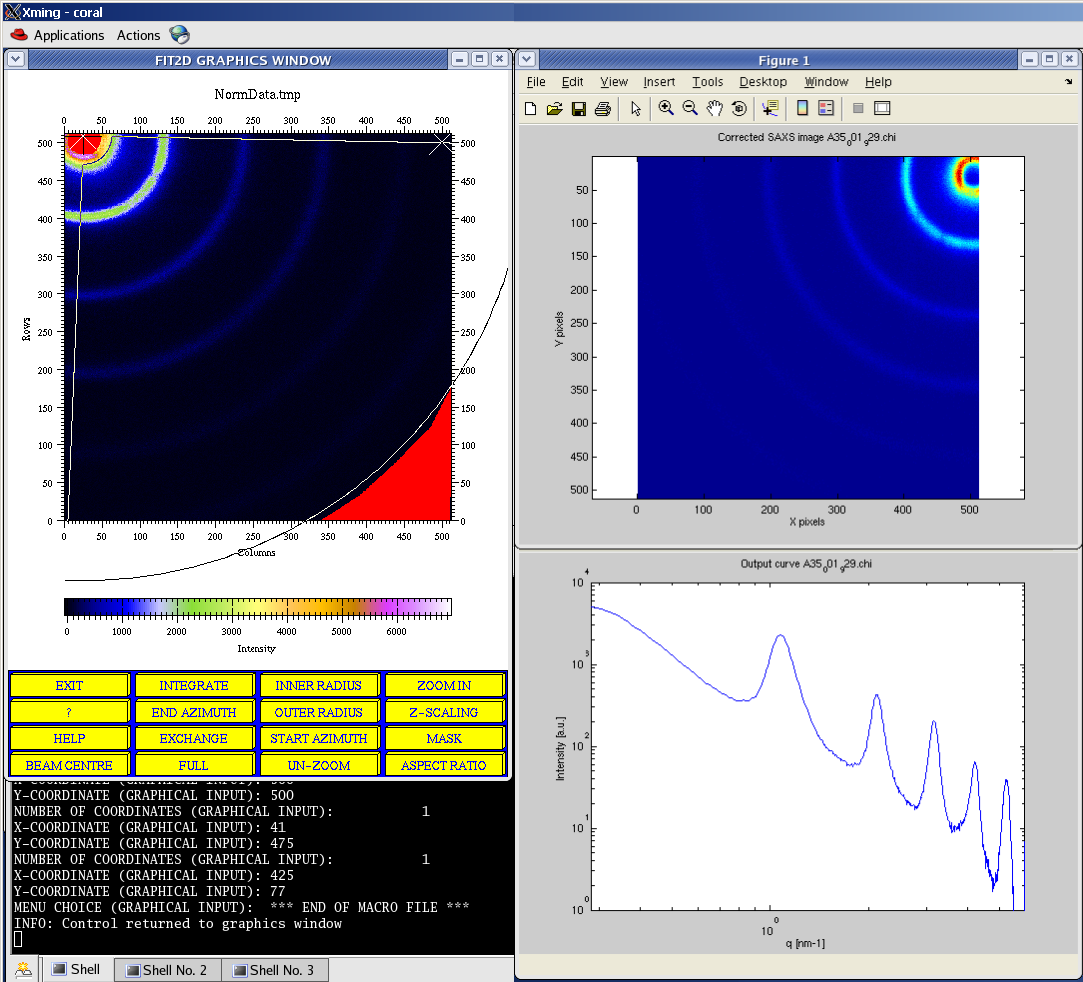Select the Zoom Out magnifier tool

[690, 109]
